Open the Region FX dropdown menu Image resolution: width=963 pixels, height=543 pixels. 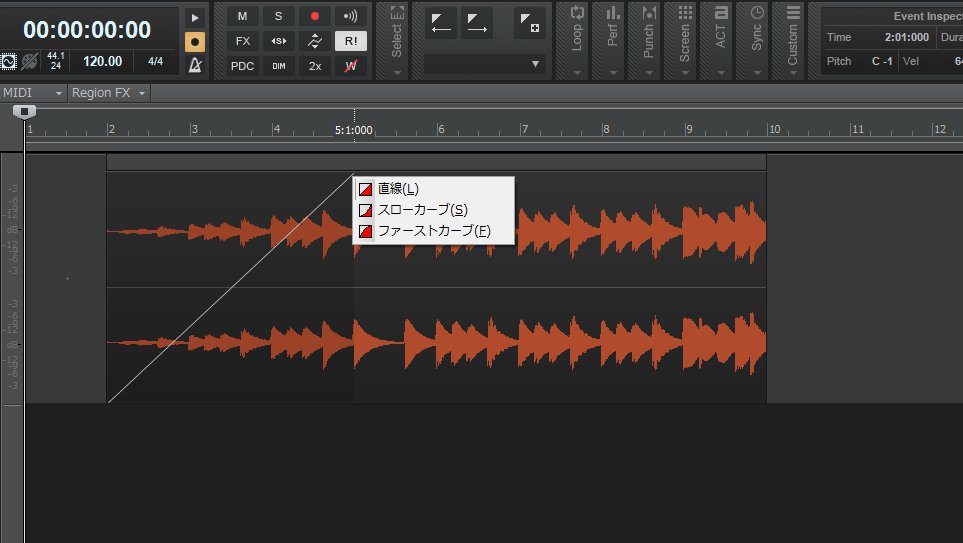click(109, 93)
